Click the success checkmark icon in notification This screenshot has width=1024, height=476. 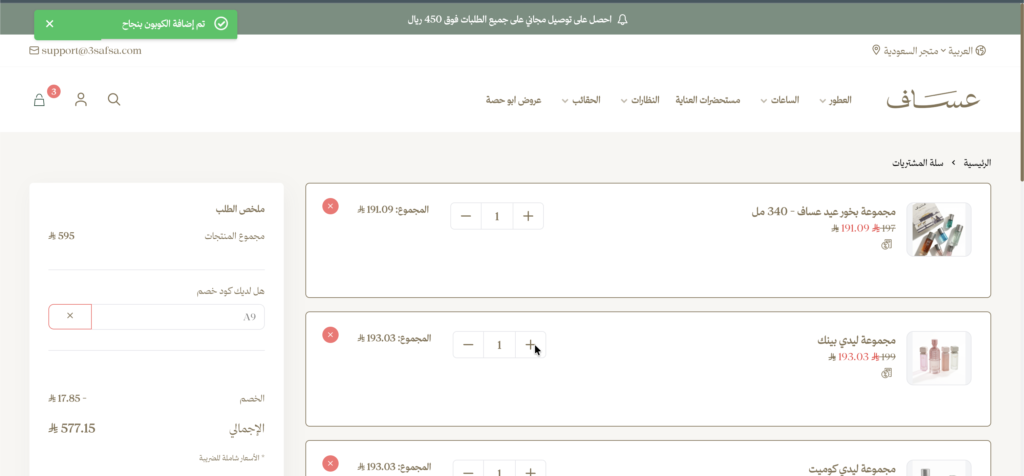pyautogui.click(x=221, y=24)
